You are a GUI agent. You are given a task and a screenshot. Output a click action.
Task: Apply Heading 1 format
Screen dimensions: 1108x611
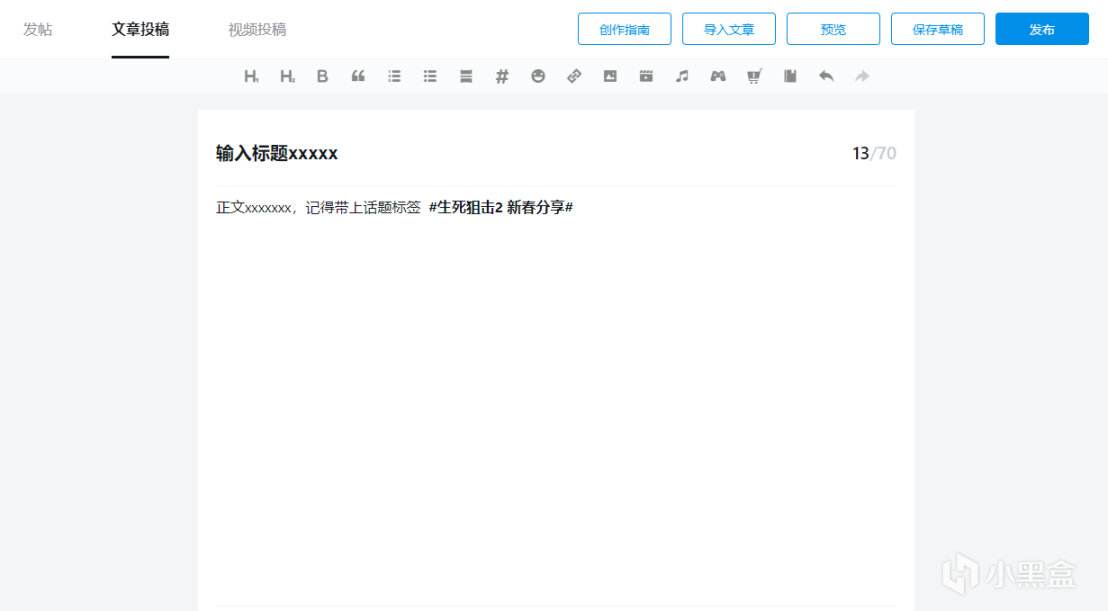[x=251, y=76]
